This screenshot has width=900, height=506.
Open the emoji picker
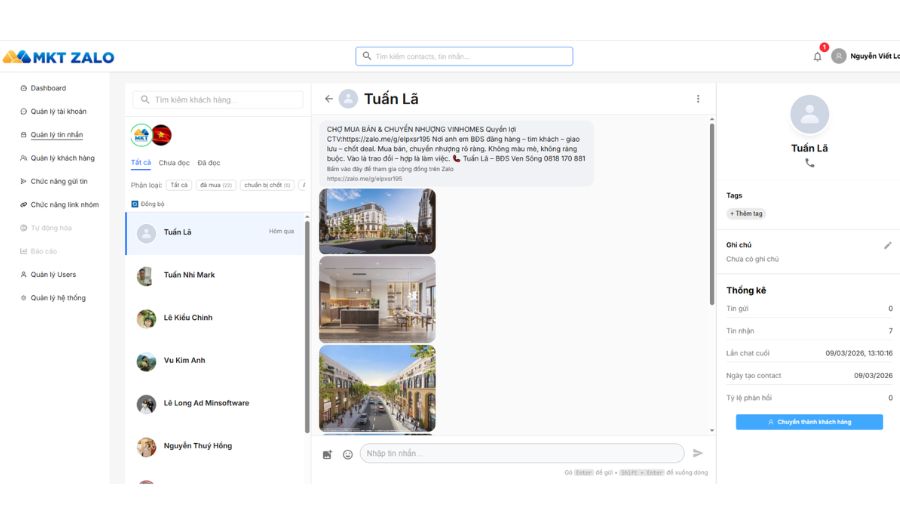tap(348, 454)
